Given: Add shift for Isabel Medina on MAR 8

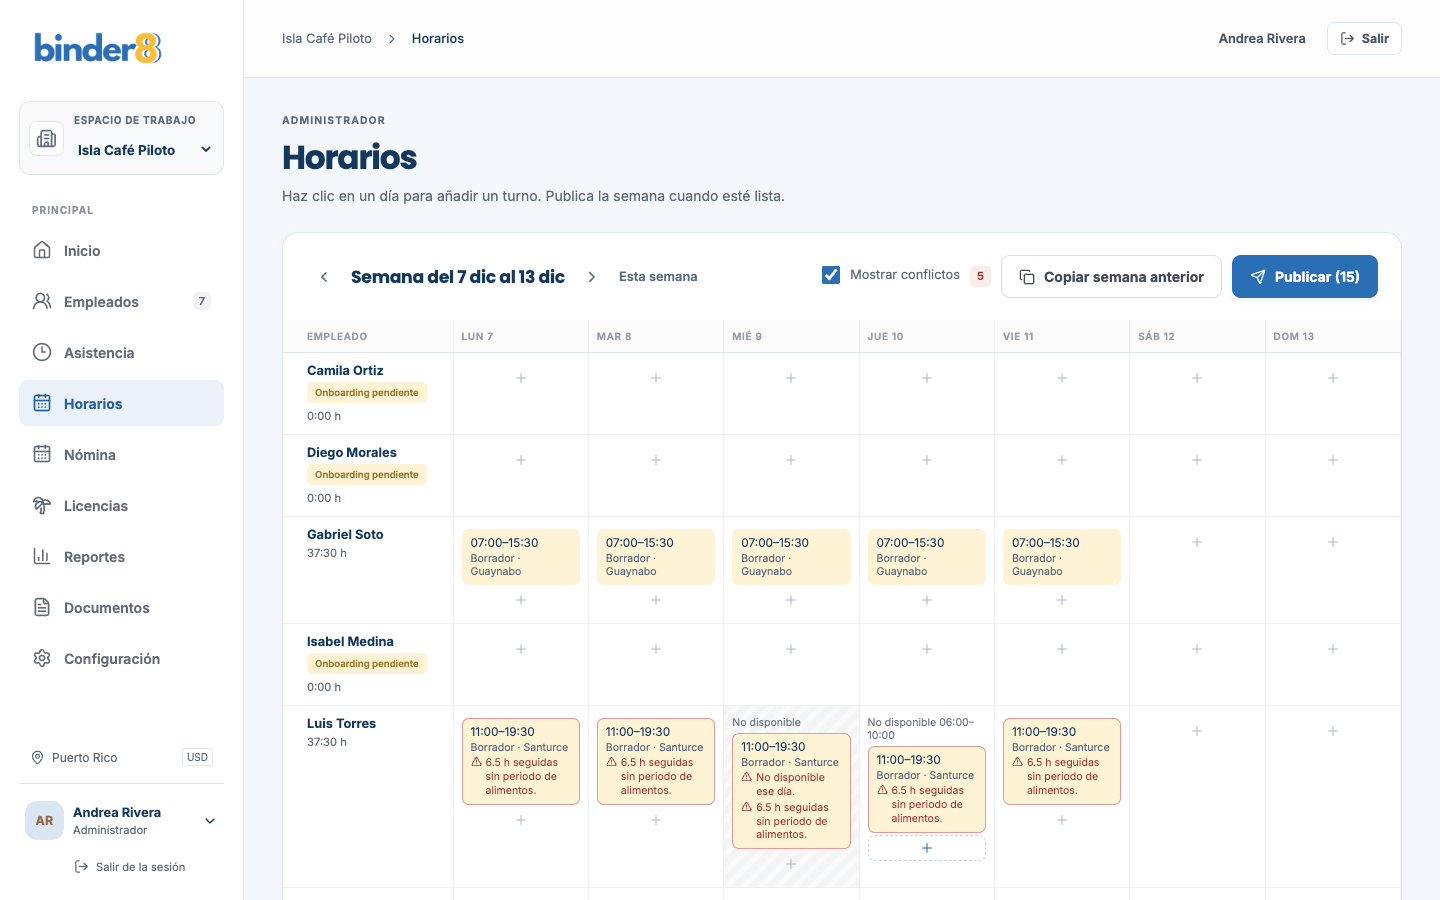Looking at the screenshot, I should 656,649.
